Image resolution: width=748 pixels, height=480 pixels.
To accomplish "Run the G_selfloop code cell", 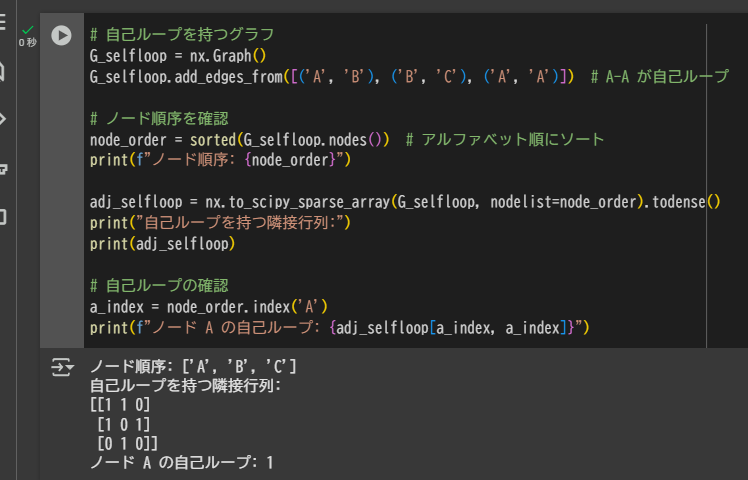I will click(x=62, y=35).
